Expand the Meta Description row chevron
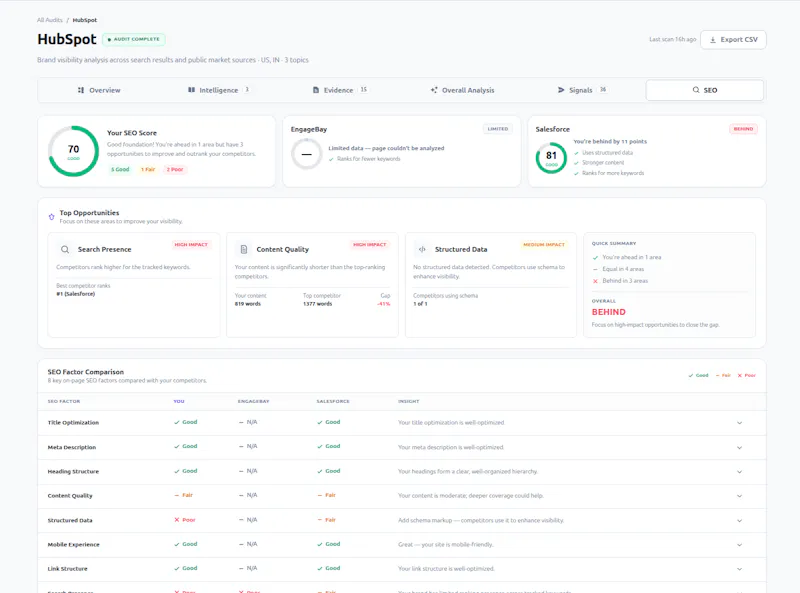800x593 pixels. pos(739,448)
